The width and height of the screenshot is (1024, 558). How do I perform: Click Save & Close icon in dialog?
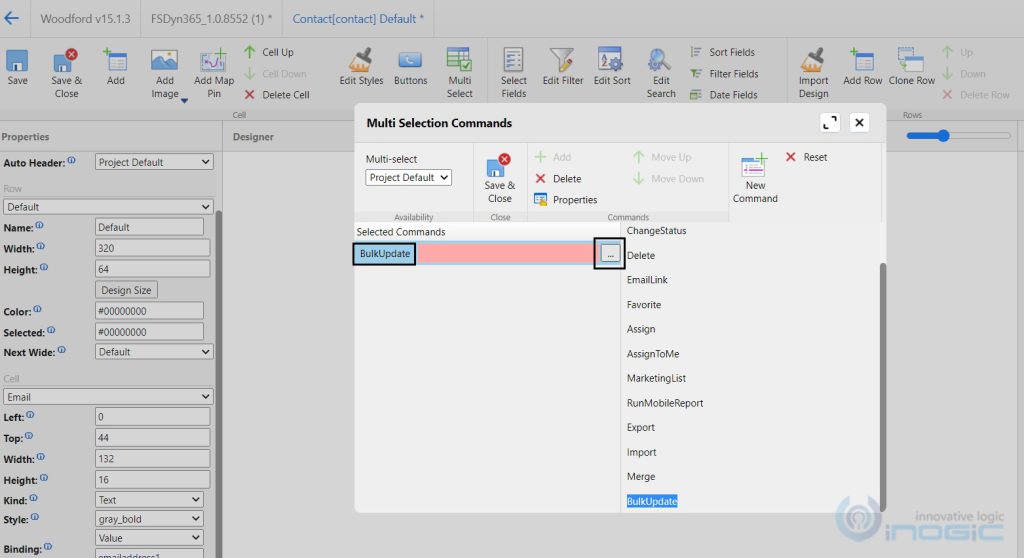pos(499,168)
